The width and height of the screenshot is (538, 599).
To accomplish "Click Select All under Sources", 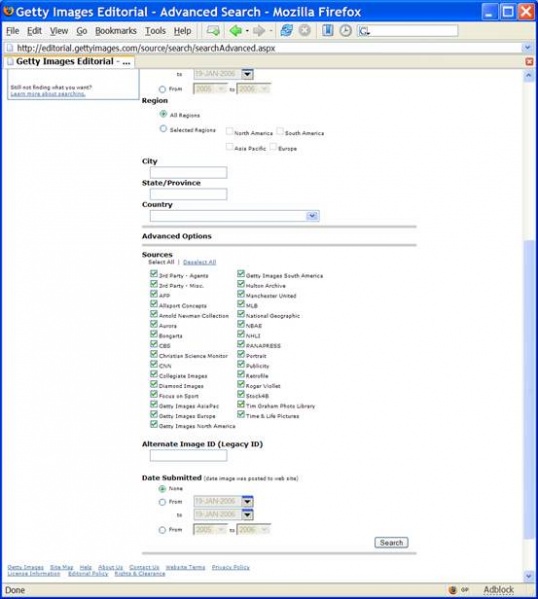I will 161,262.
